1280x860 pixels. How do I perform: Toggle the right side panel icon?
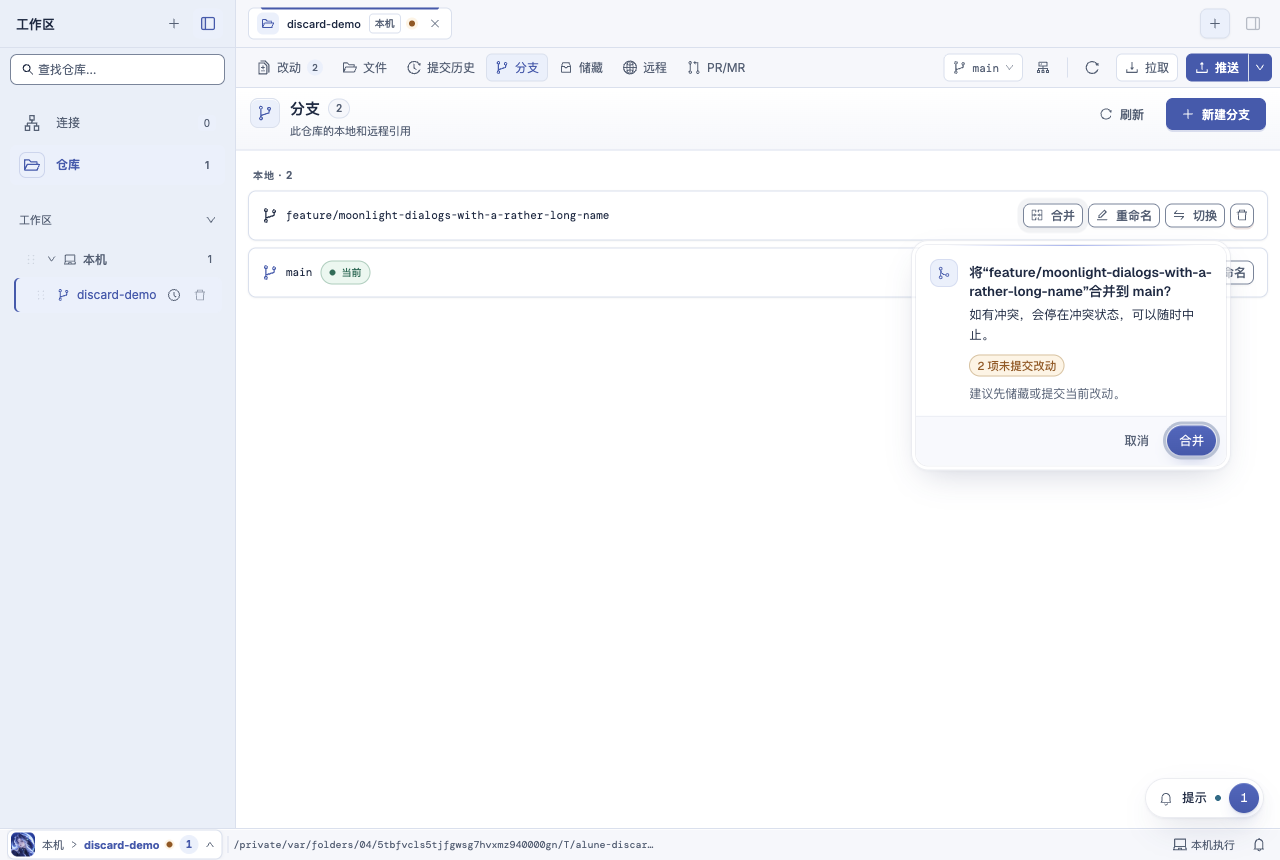click(1253, 23)
